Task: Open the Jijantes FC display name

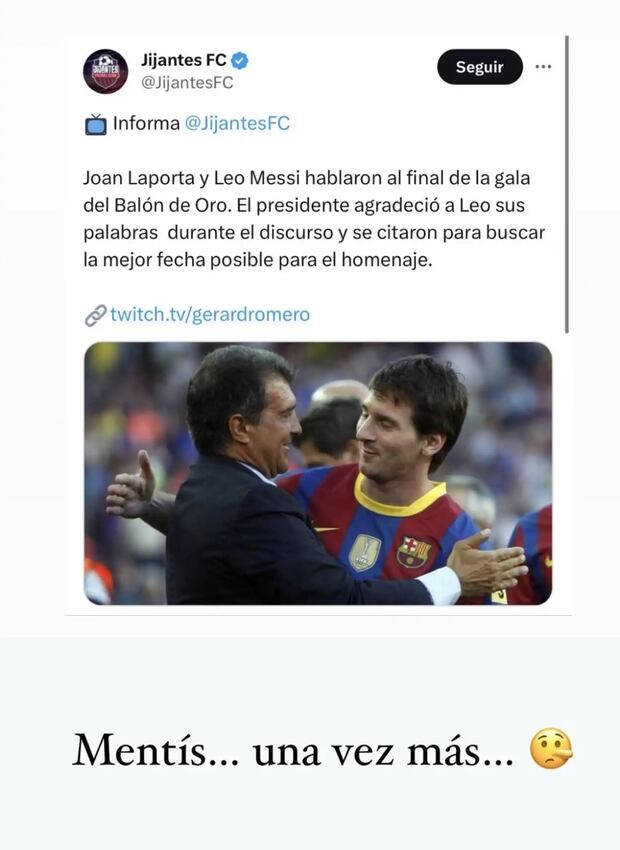Action: point(184,61)
